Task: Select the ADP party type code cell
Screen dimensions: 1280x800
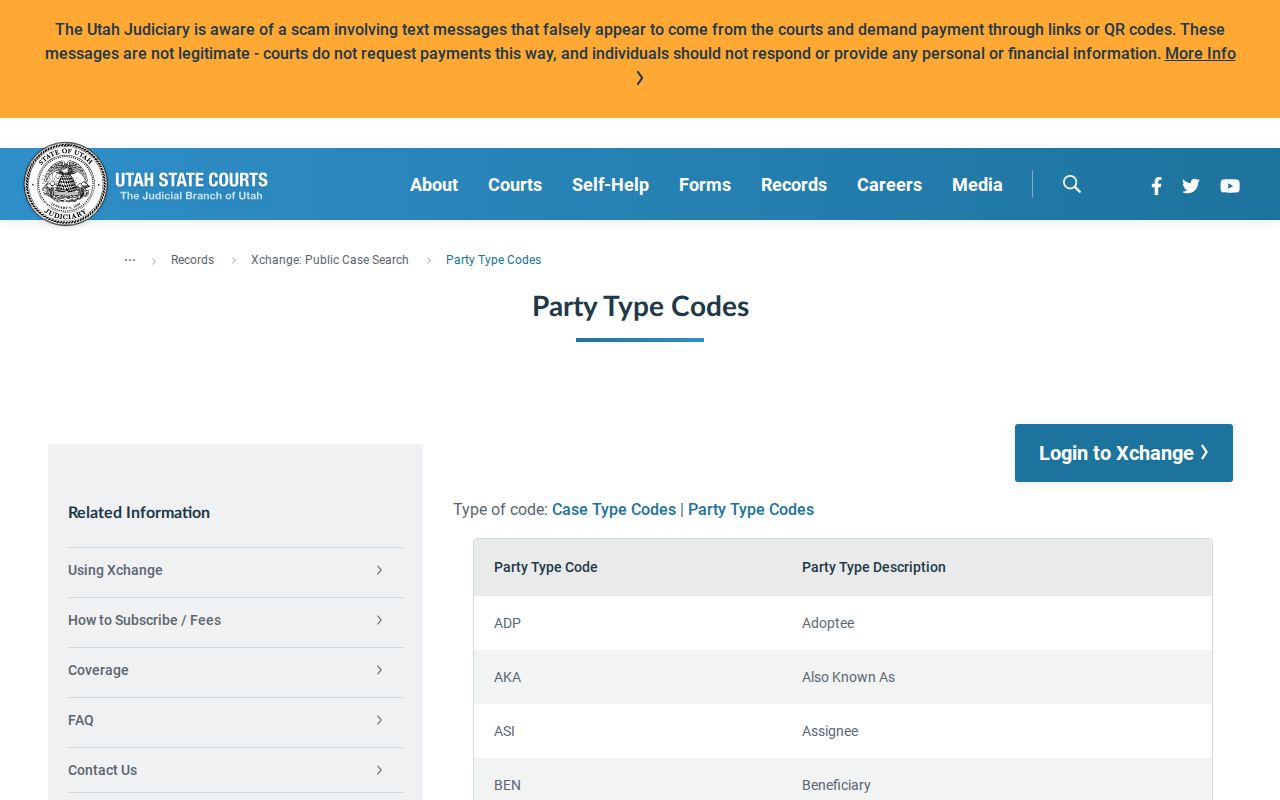Action: tap(627, 623)
